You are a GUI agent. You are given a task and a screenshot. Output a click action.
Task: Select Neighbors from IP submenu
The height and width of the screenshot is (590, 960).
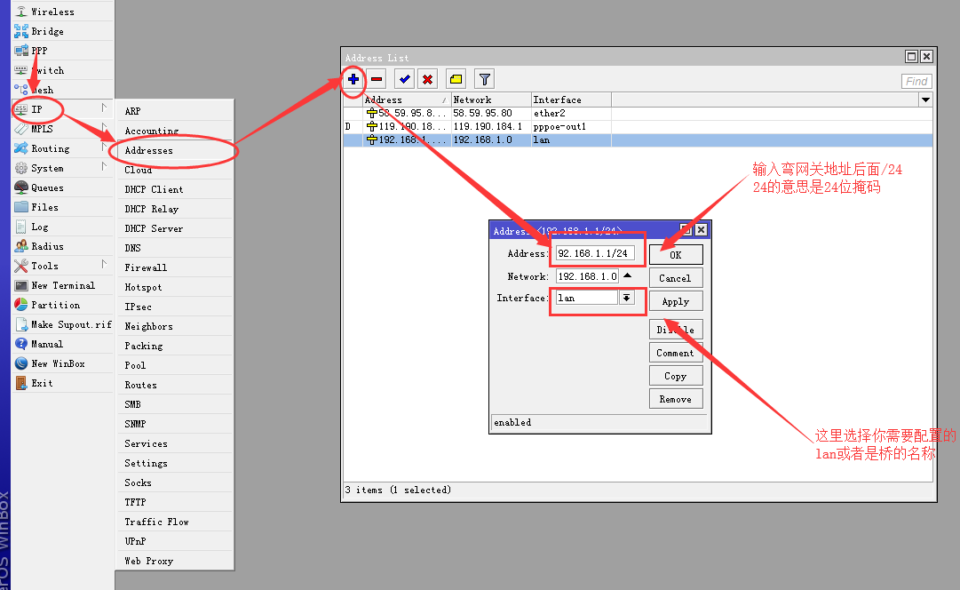point(175,326)
